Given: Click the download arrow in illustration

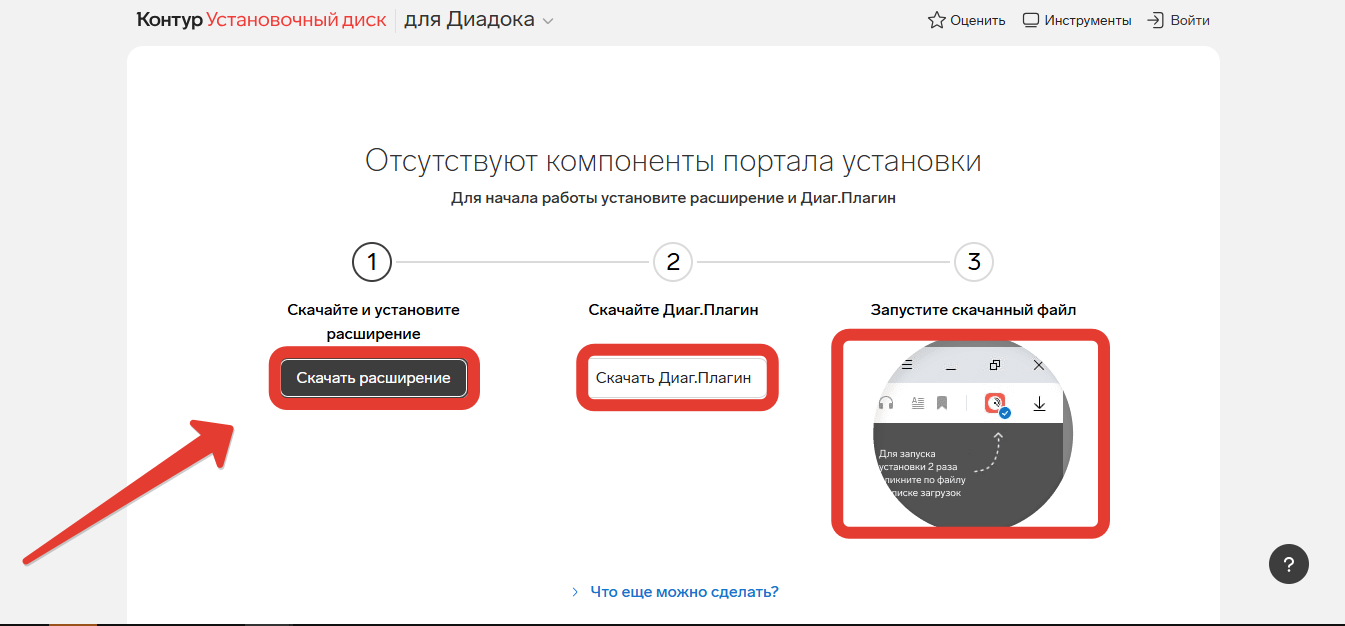Looking at the screenshot, I should click(1039, 403).
